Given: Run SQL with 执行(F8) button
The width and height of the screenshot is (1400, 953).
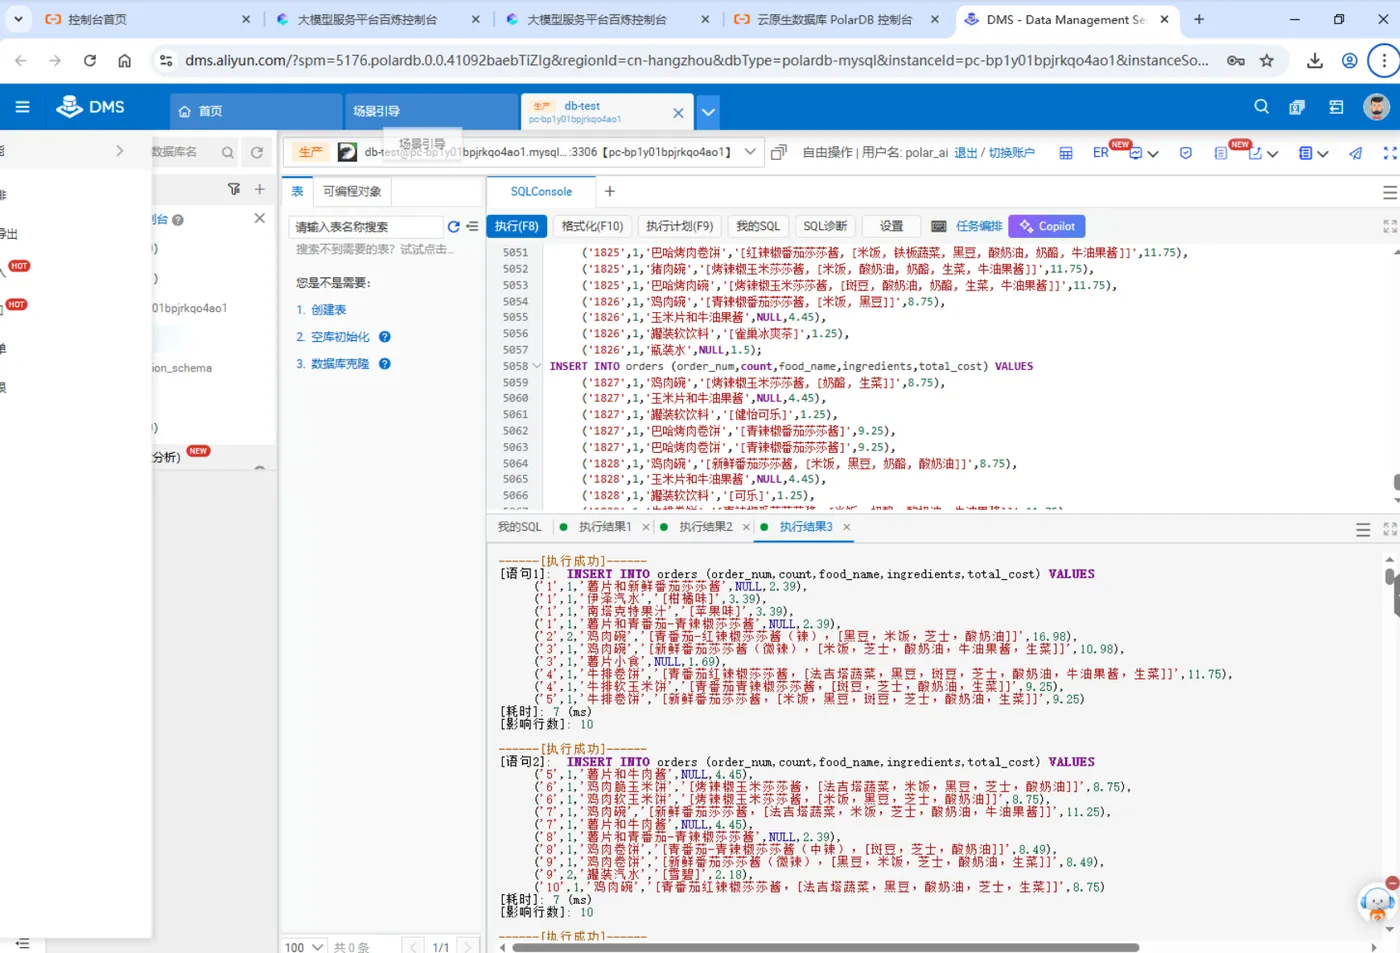Looking at the screenshot, I should (517, 226).
